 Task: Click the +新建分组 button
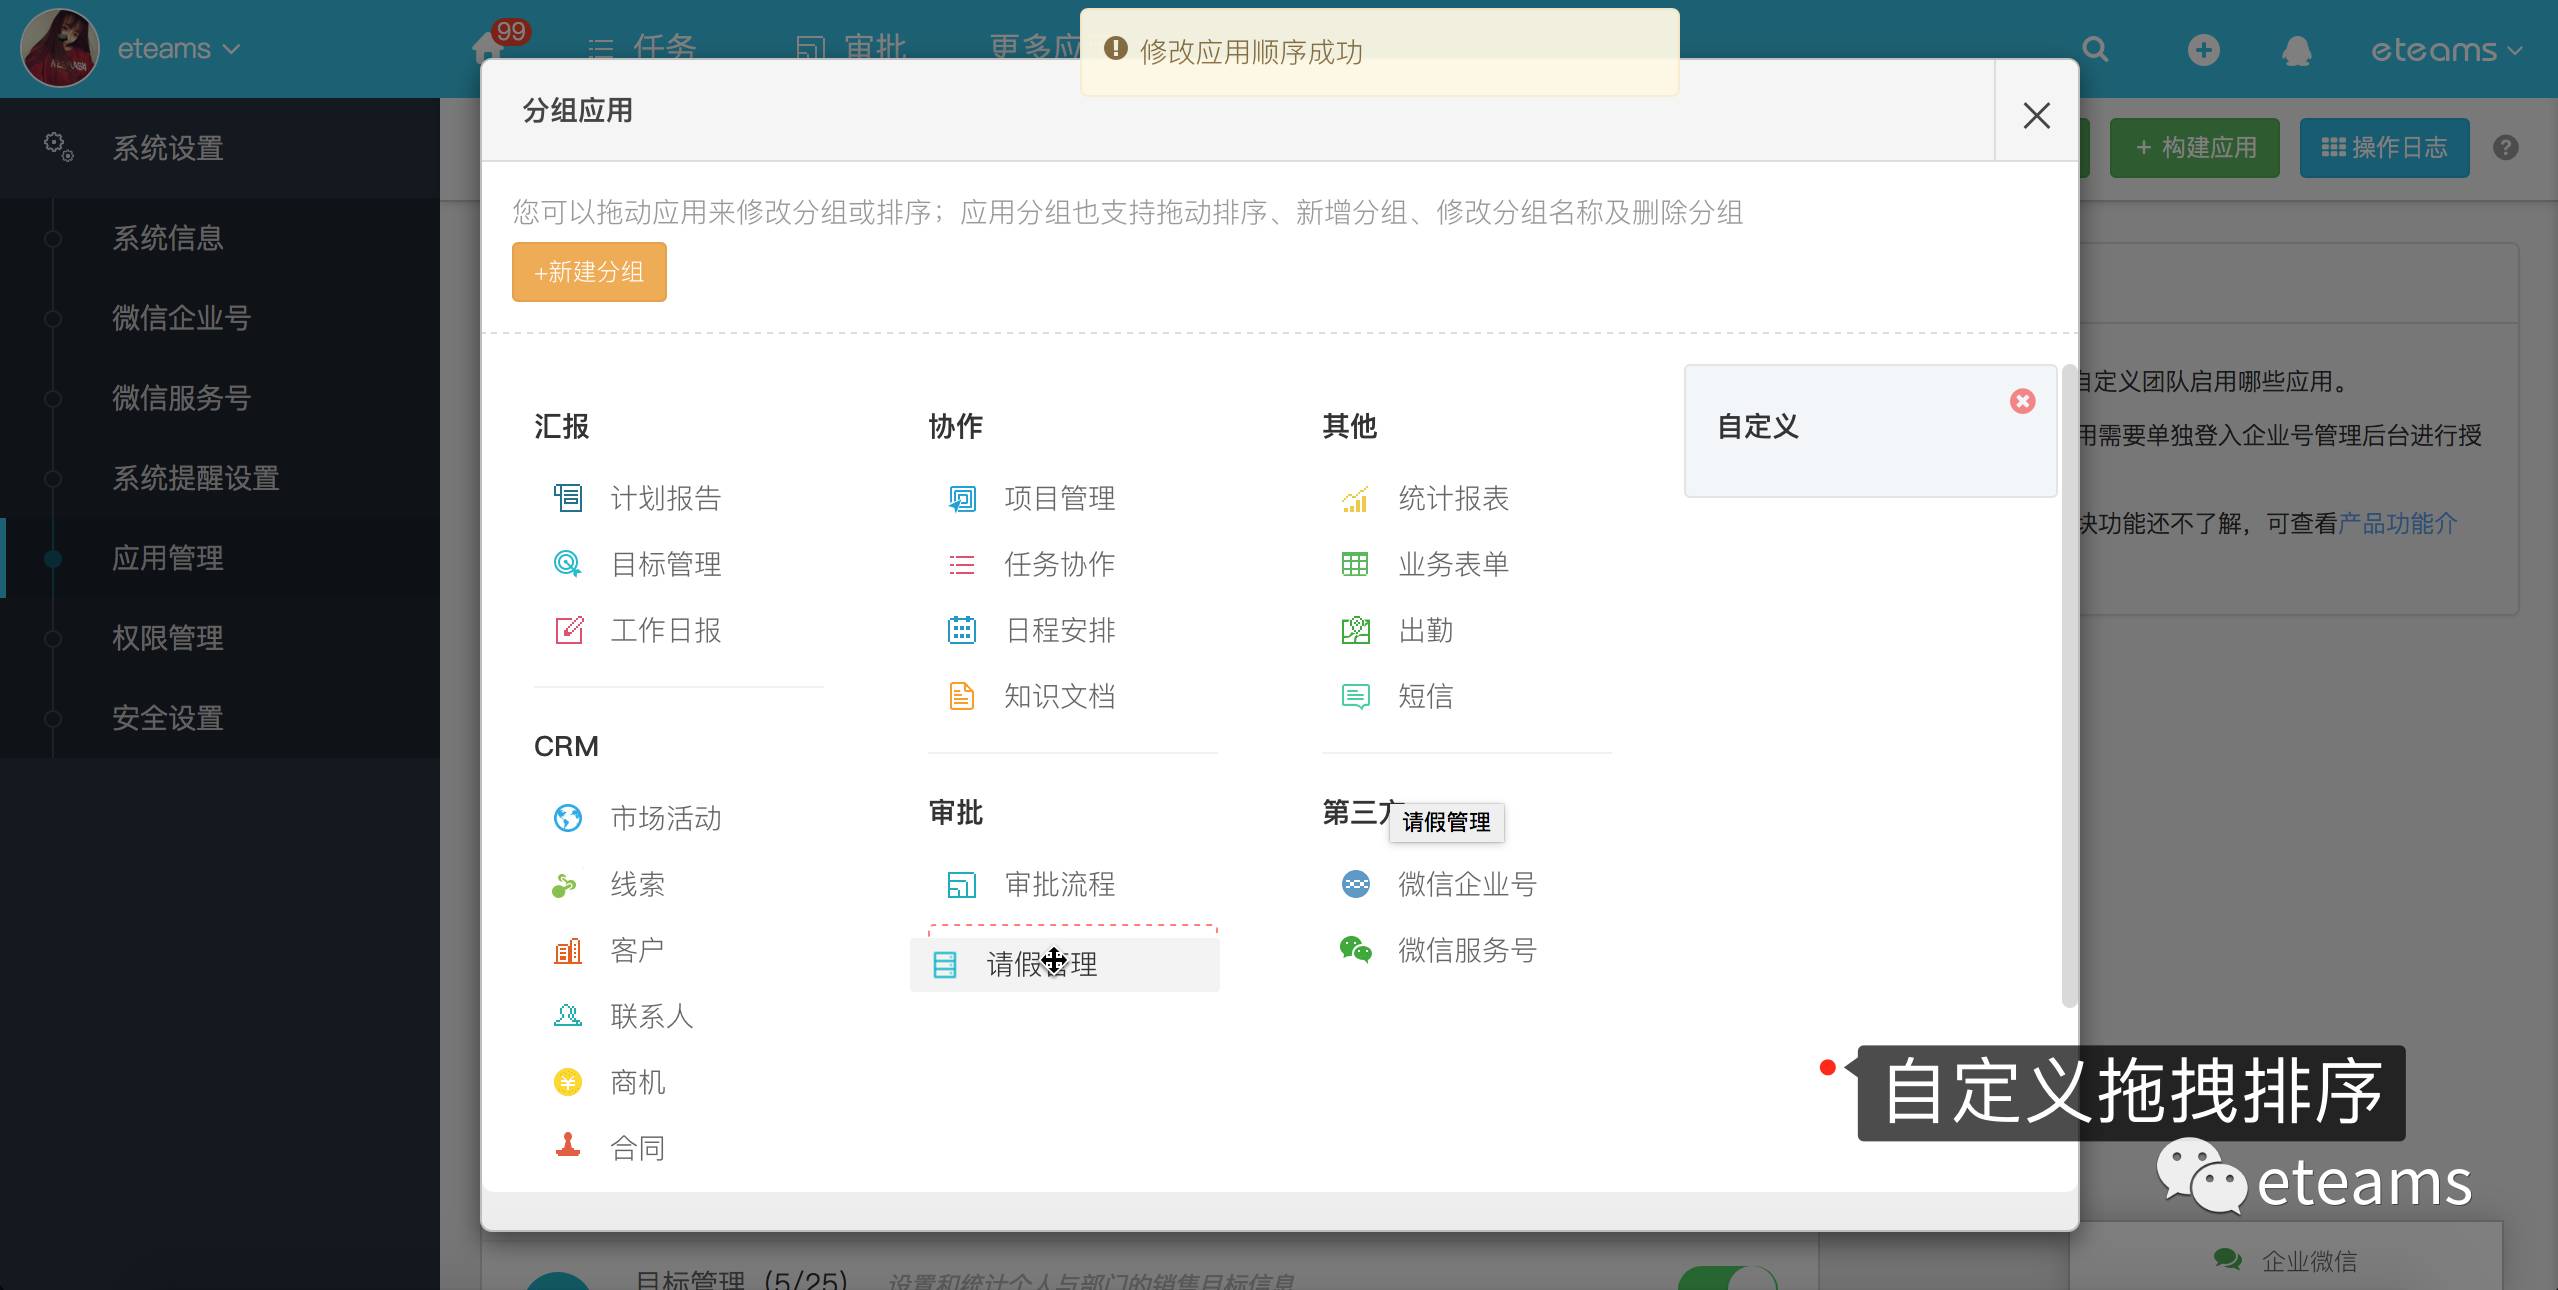(x=589, y=272)
